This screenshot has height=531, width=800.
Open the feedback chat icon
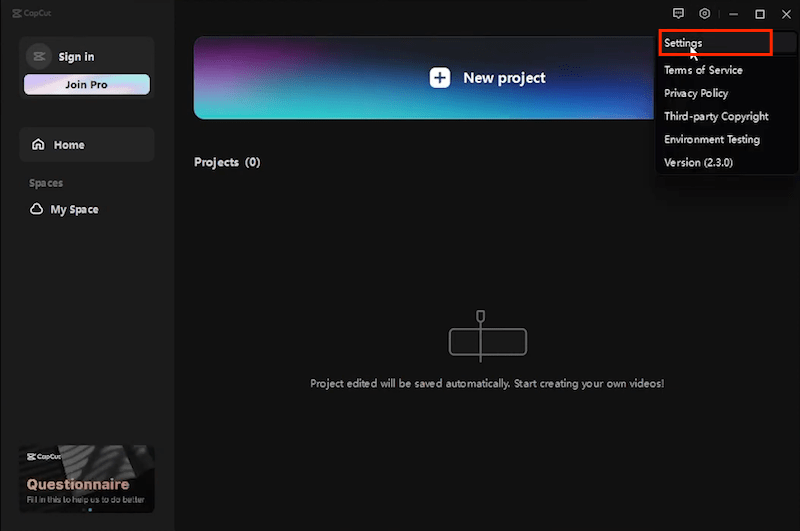pyautogui.click(x=678, y=14)
